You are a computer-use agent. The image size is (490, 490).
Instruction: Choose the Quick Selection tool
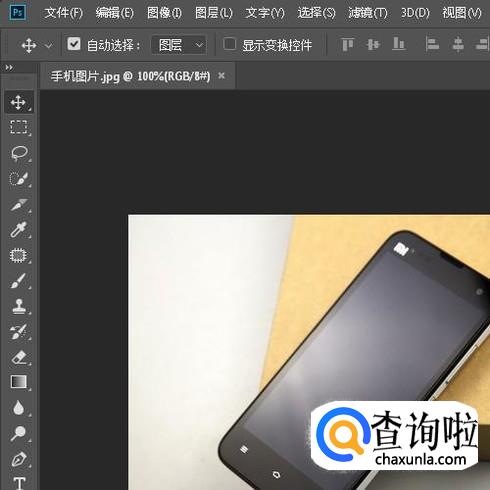point(19,179)
